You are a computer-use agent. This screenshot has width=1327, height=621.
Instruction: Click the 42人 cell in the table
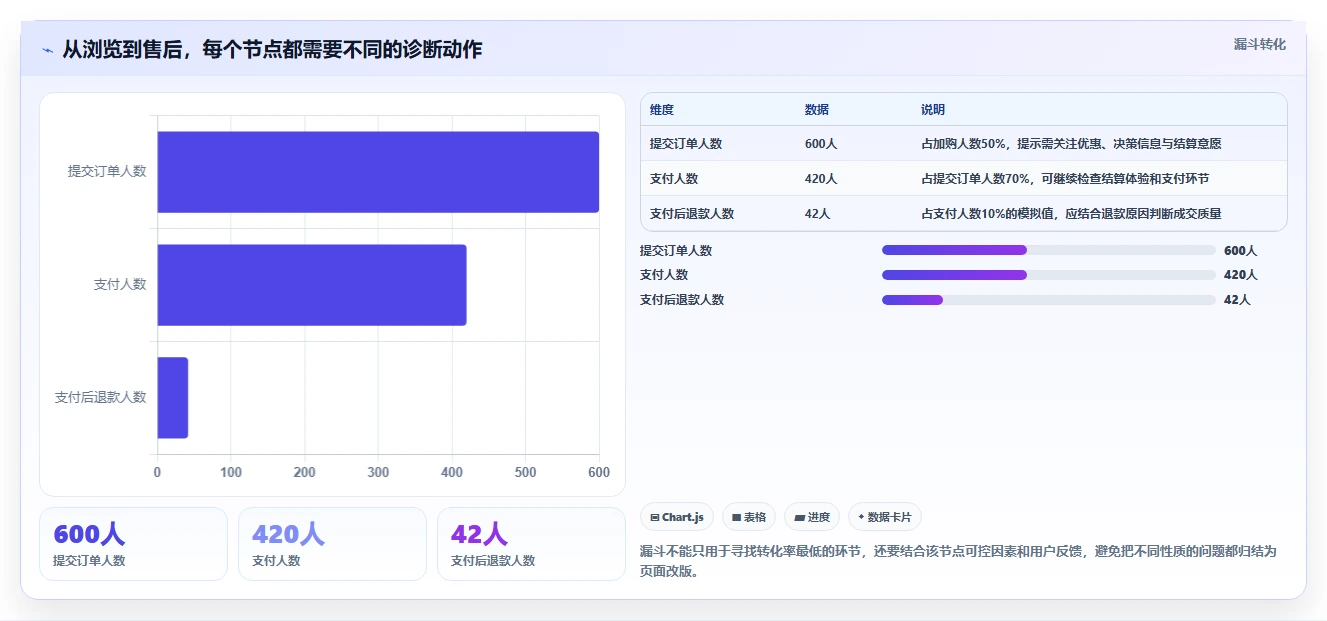click(x=818, y=214)
